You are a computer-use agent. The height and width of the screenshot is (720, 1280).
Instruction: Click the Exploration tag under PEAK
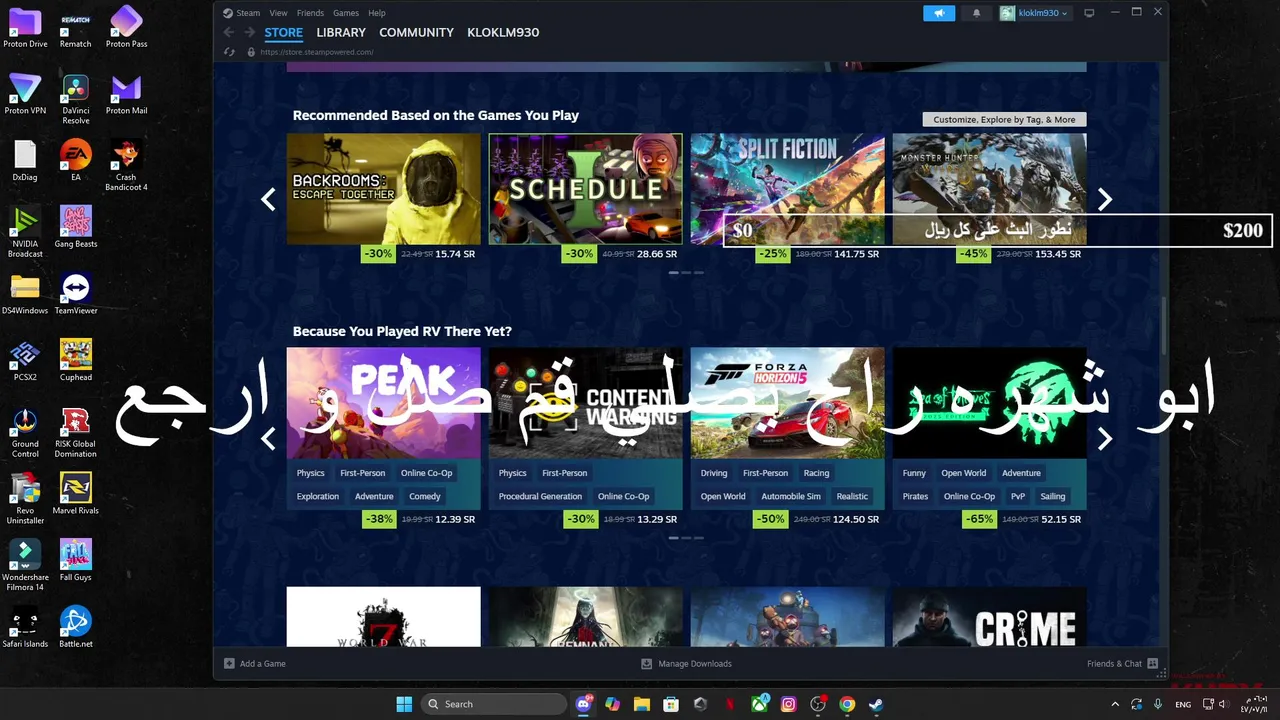(x=318, y=496)
